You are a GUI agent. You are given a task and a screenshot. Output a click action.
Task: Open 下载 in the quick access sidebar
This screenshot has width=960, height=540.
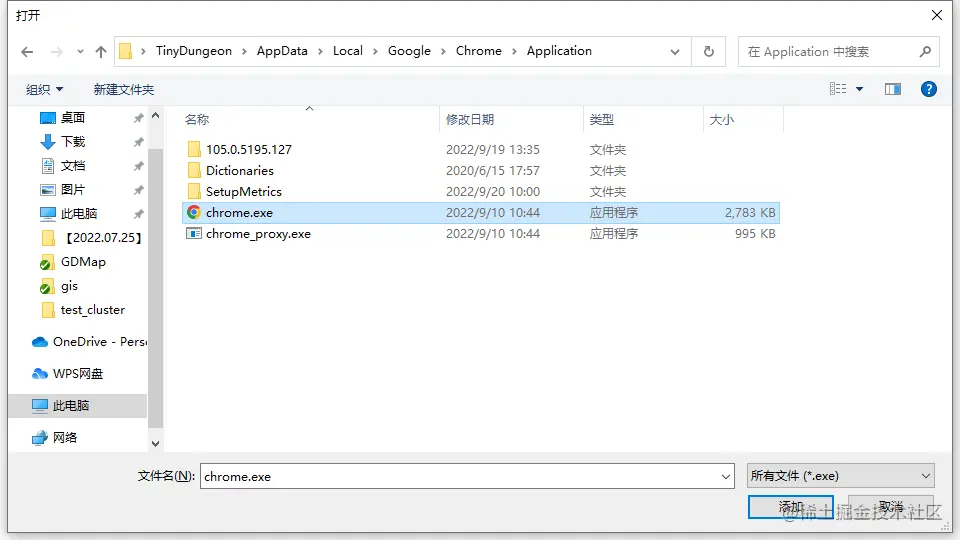click(73, 141)
